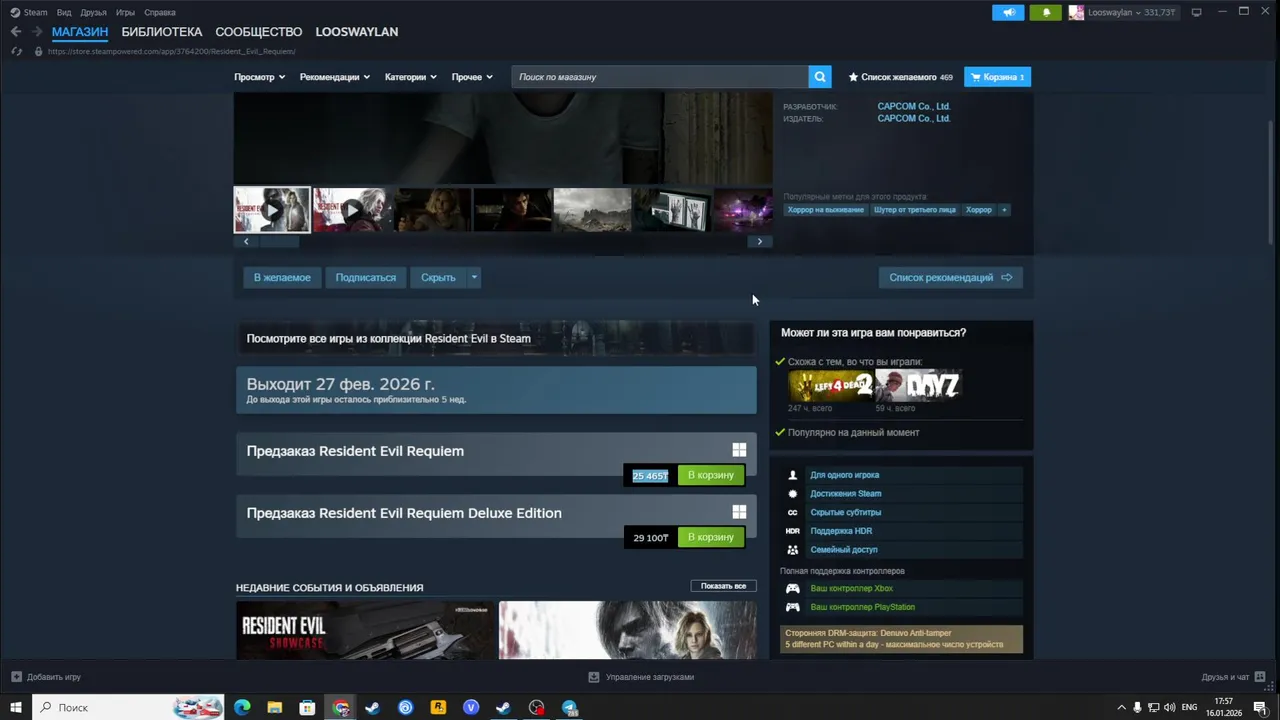
Task: Select the landscape screenshot thumbnail
Action: coord(592,210)
